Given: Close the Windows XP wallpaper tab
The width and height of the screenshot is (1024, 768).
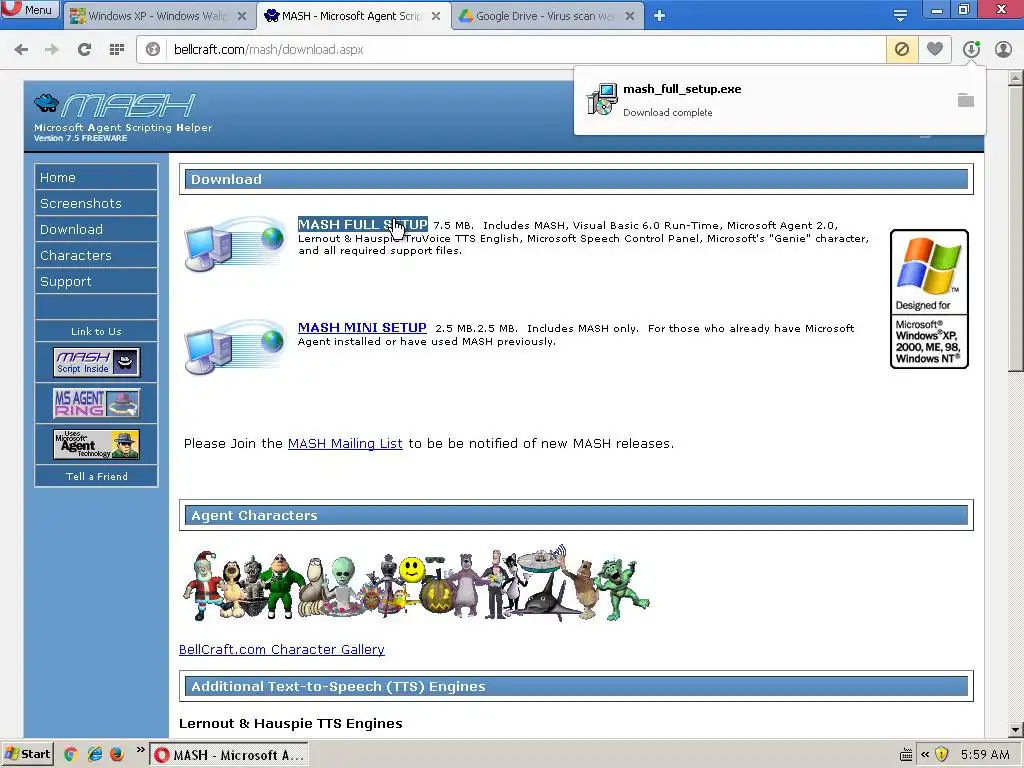Looking at the screenshot, I should point(242,16).
